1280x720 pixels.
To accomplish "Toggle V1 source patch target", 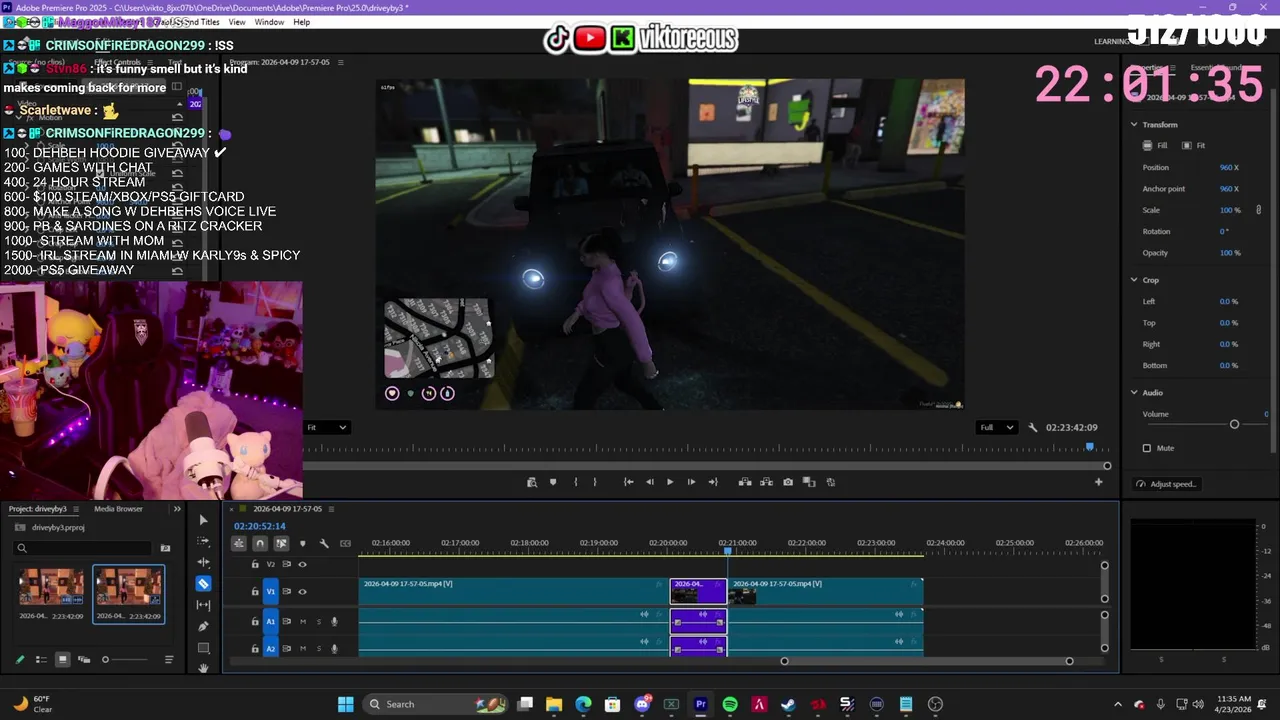I will coord(270,591).
